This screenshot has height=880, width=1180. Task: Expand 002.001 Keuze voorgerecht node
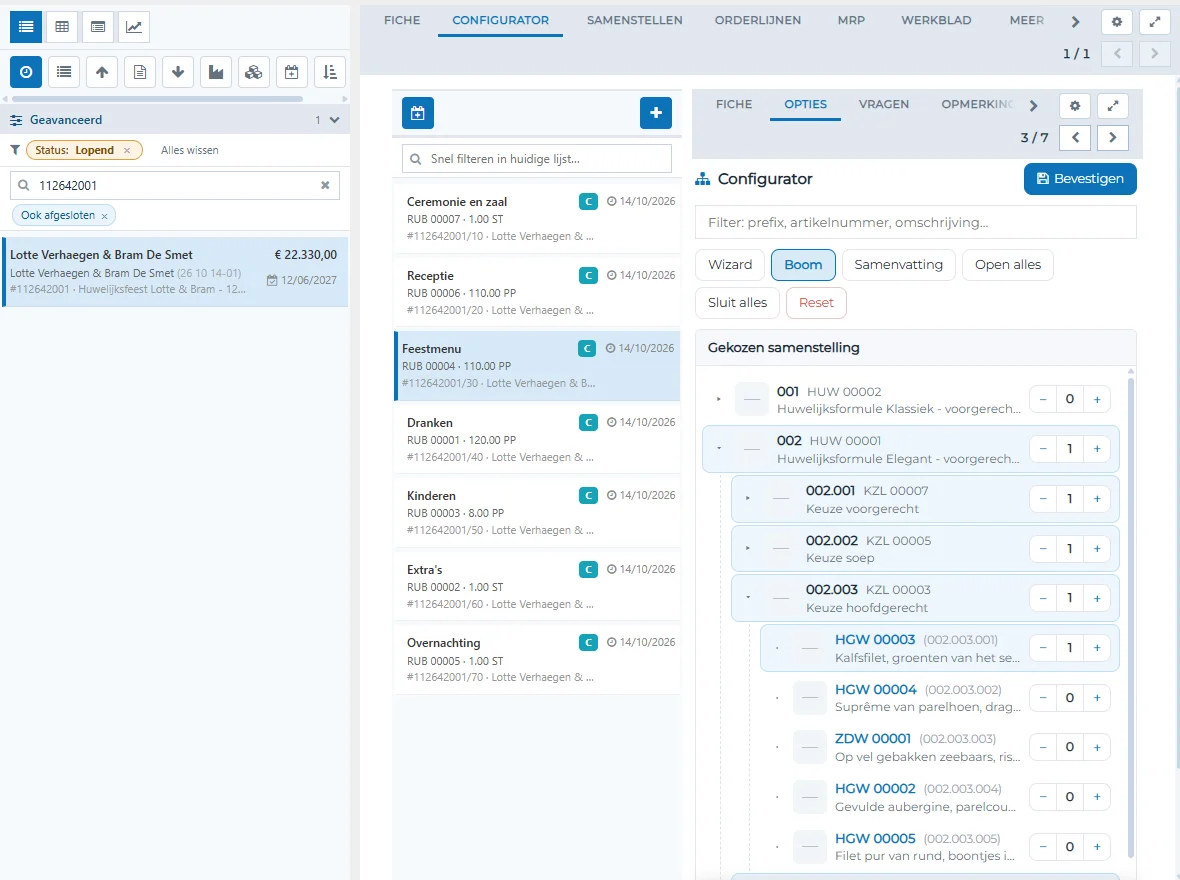[747, 498]
